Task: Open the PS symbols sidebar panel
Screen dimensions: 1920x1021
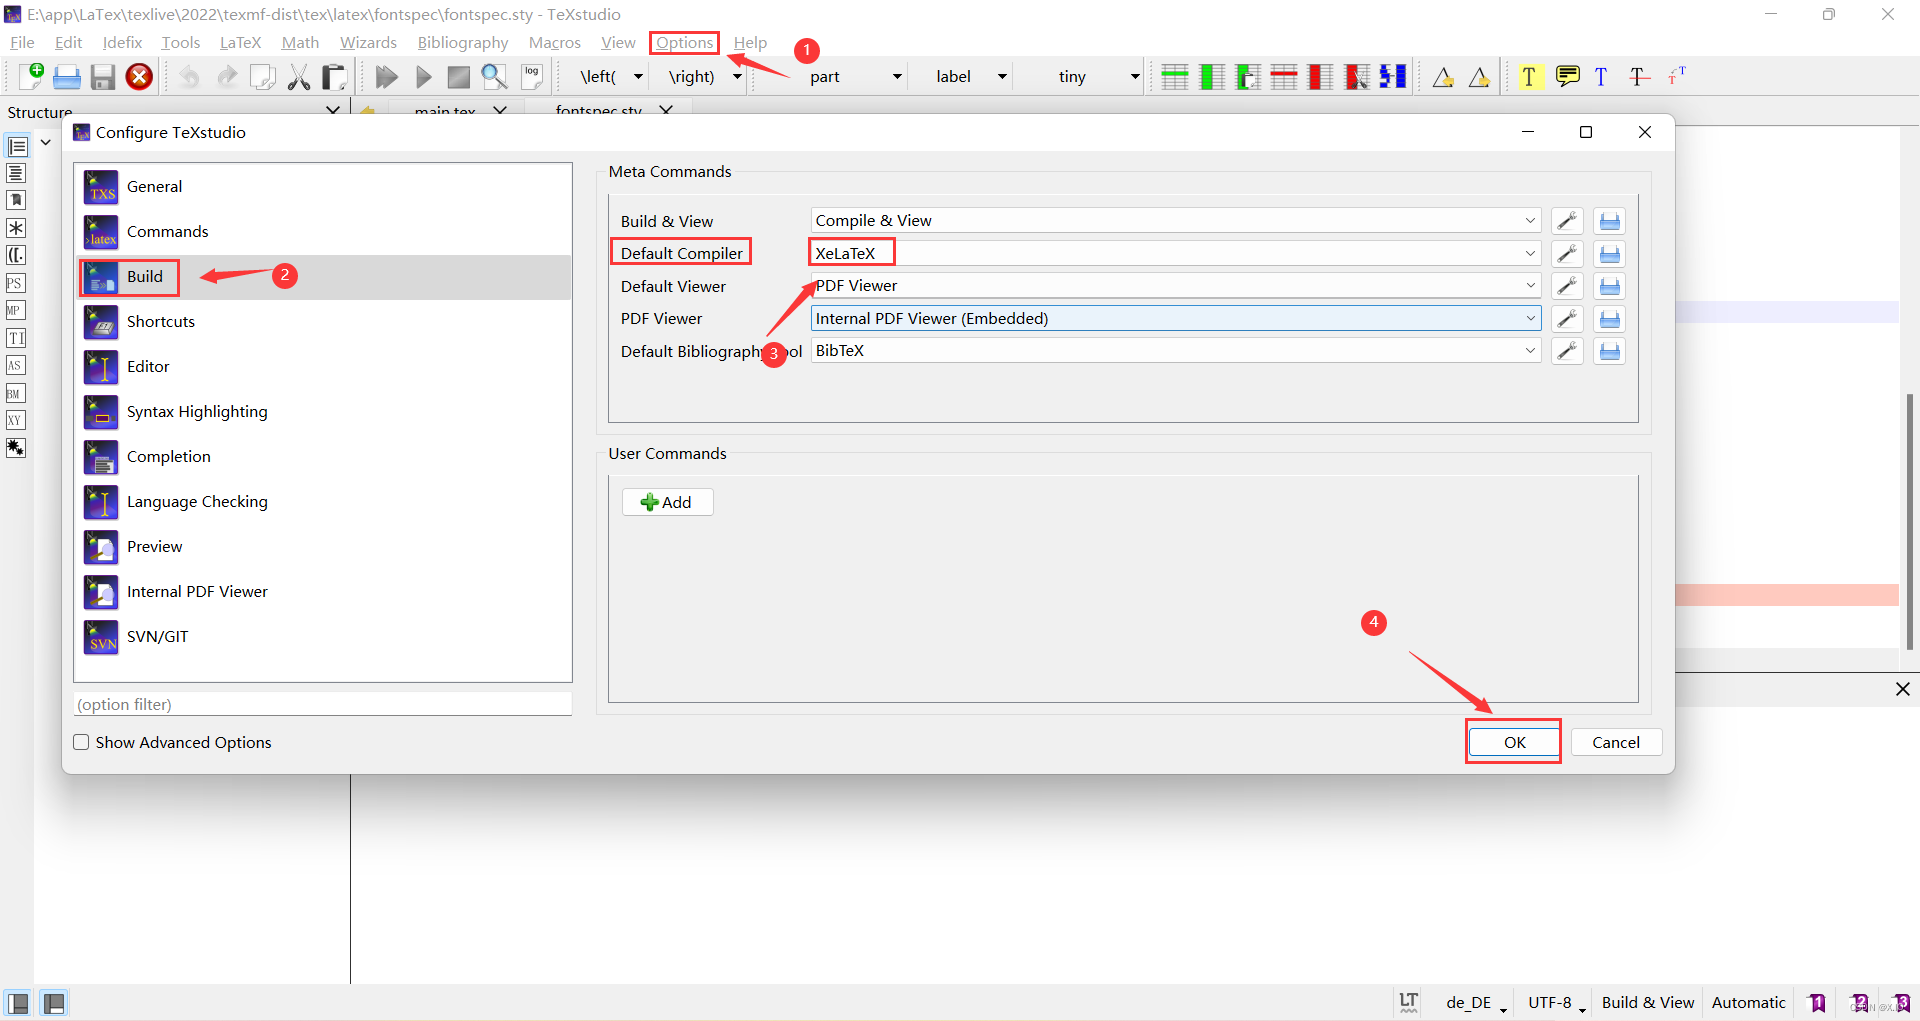Action: [x=15, y=283]
